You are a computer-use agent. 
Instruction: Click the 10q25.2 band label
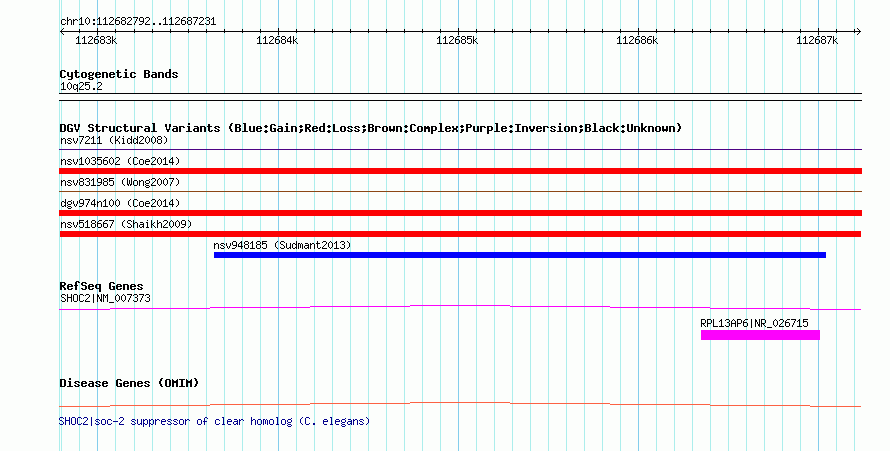(81, 86)
